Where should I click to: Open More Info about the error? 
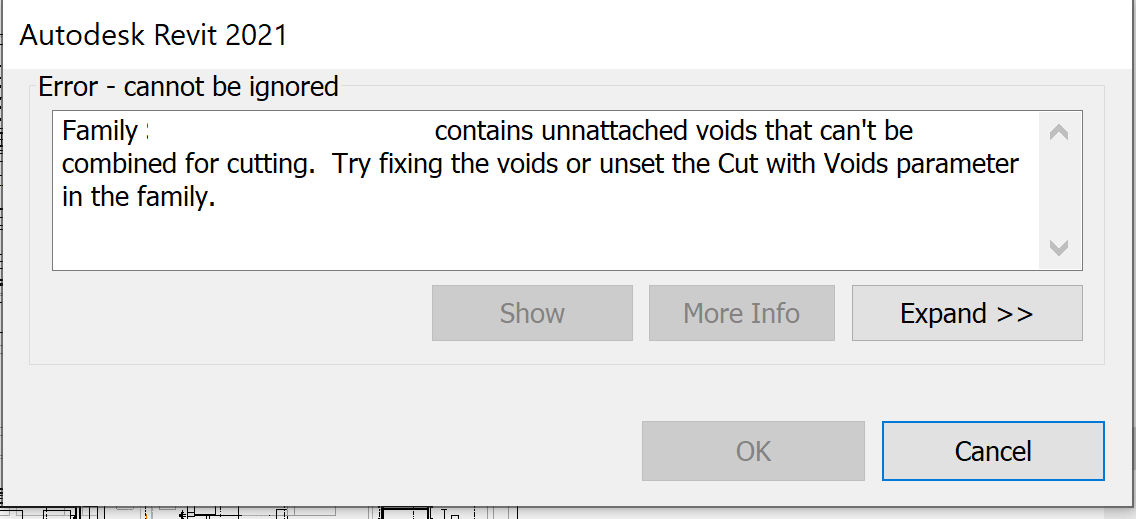click(x=741, y=313)
